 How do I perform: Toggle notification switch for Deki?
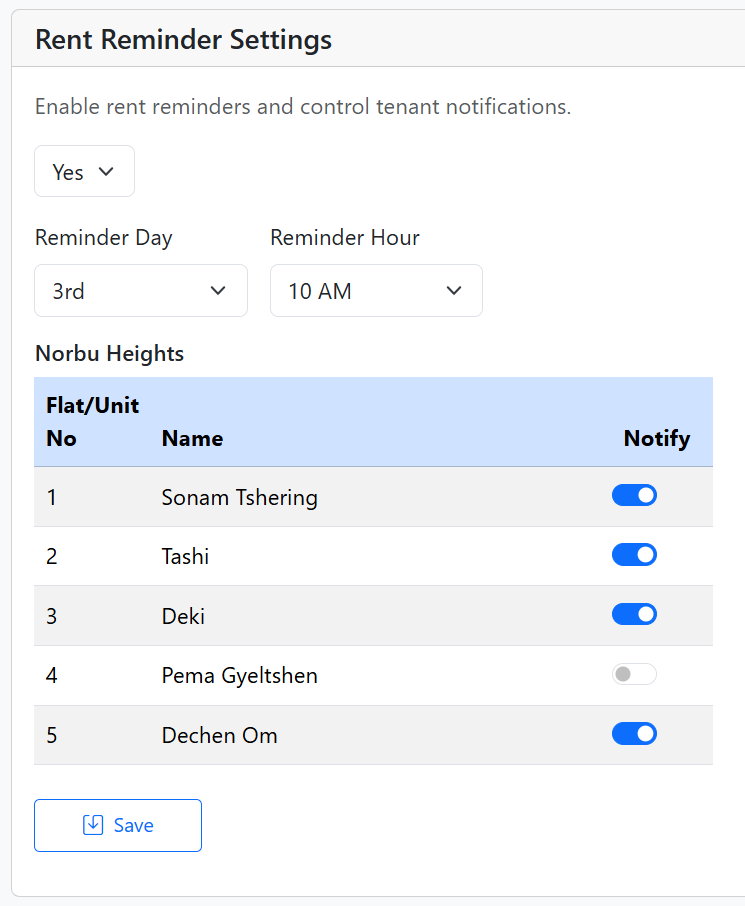click(x=634, y=614)
